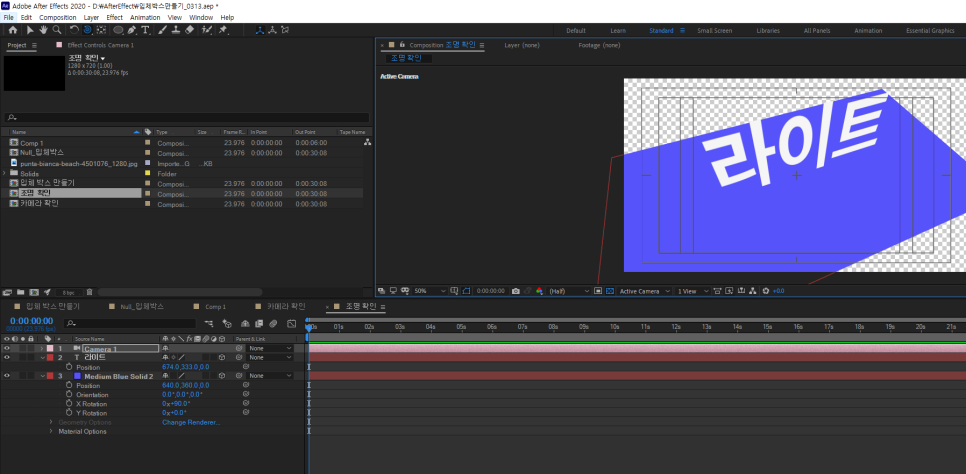966x474 pixels.
Task: Click the Home icon in the toolbar
Action: coord(12,30)
